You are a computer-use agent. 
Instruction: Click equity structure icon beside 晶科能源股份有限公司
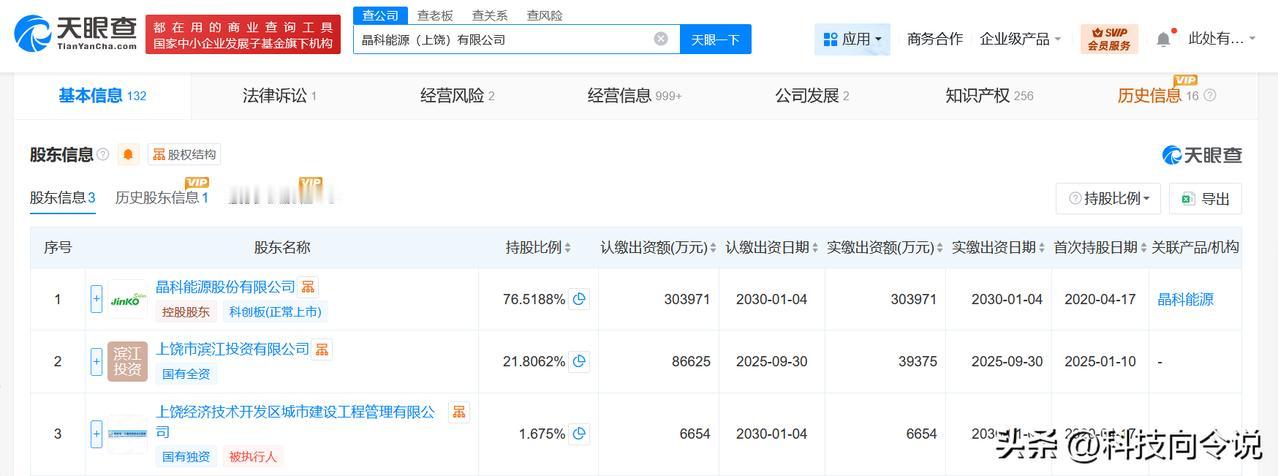click(x=308, y=287)
